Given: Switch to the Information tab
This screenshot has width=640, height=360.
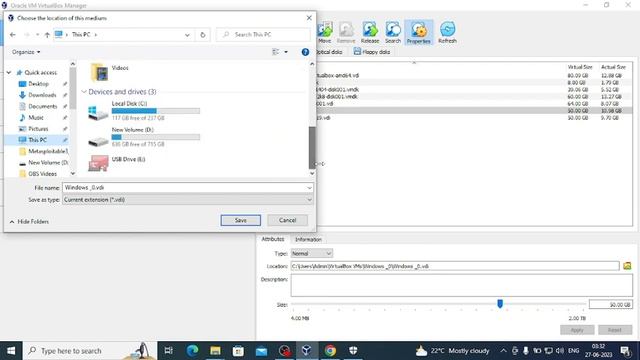Looking at the screenshot, I should click(308, 239).
